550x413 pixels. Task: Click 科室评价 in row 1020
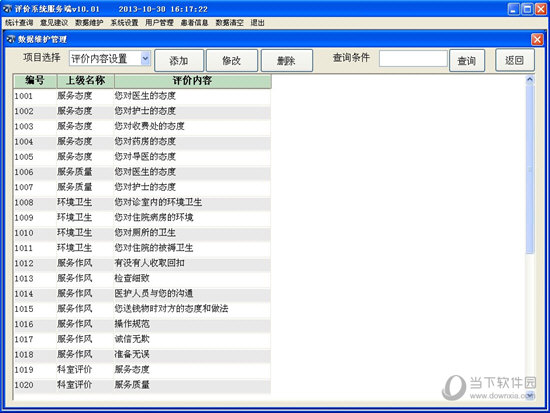(x=75, y=385)
